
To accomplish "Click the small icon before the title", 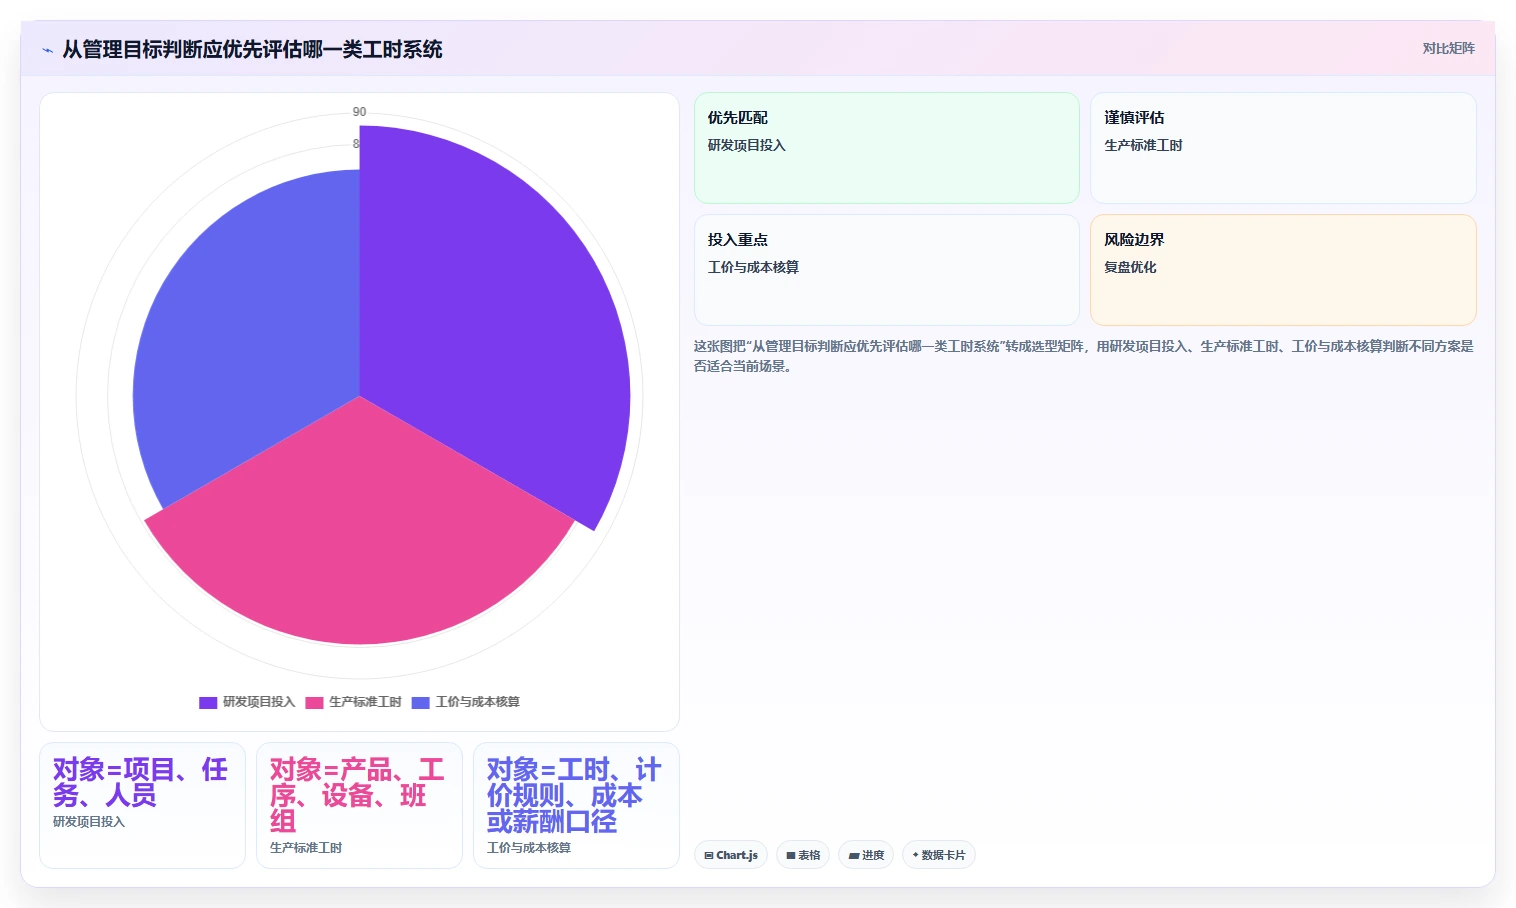I will point(47,50).
